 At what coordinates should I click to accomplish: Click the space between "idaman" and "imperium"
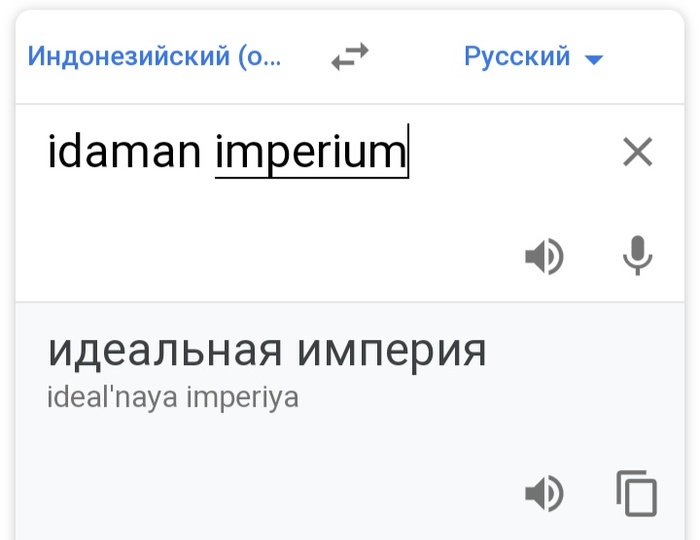pos(208,152)
